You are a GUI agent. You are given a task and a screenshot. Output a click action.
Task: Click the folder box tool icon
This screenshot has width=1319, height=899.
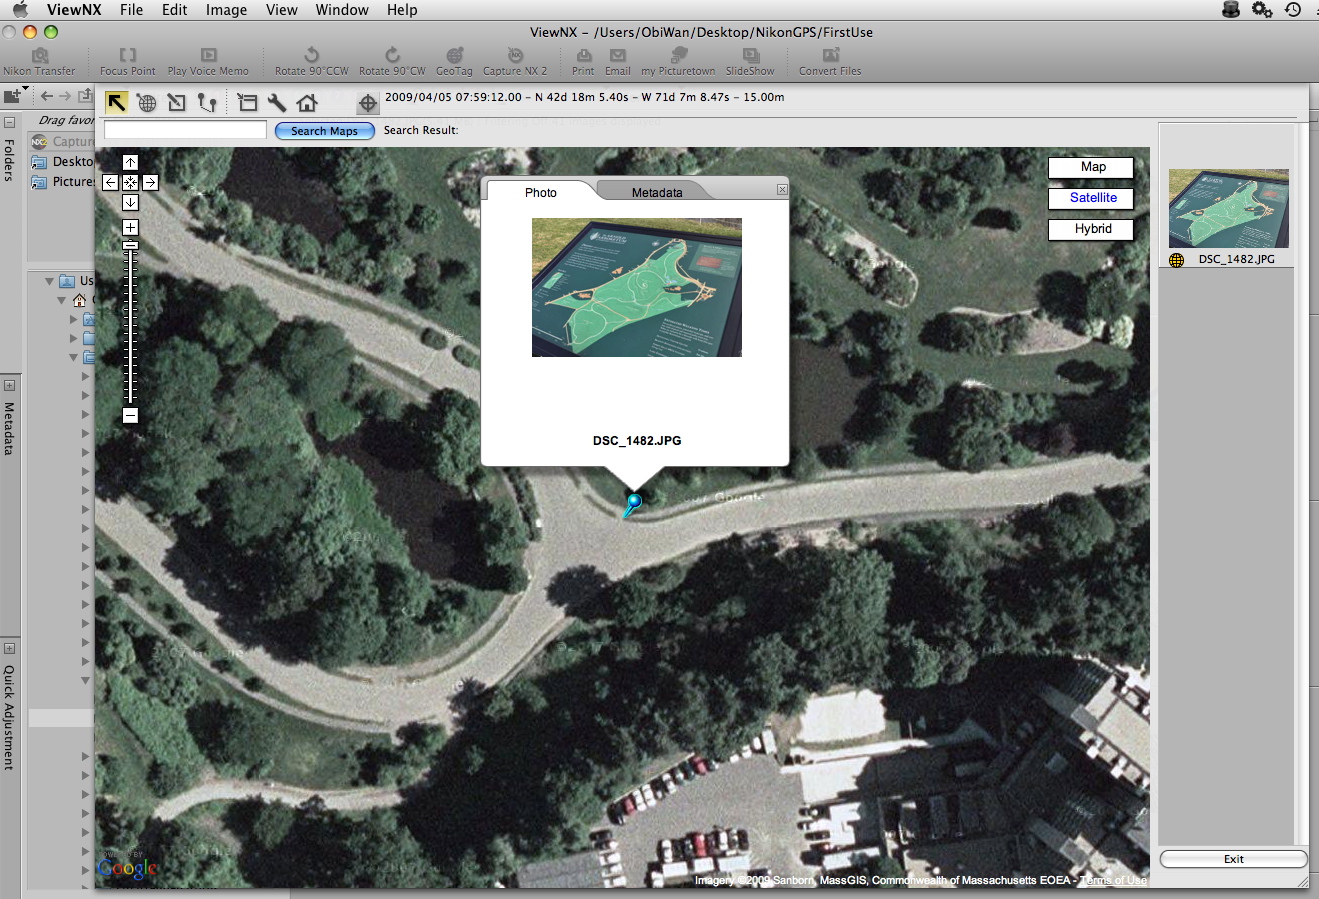coord(247,102)
